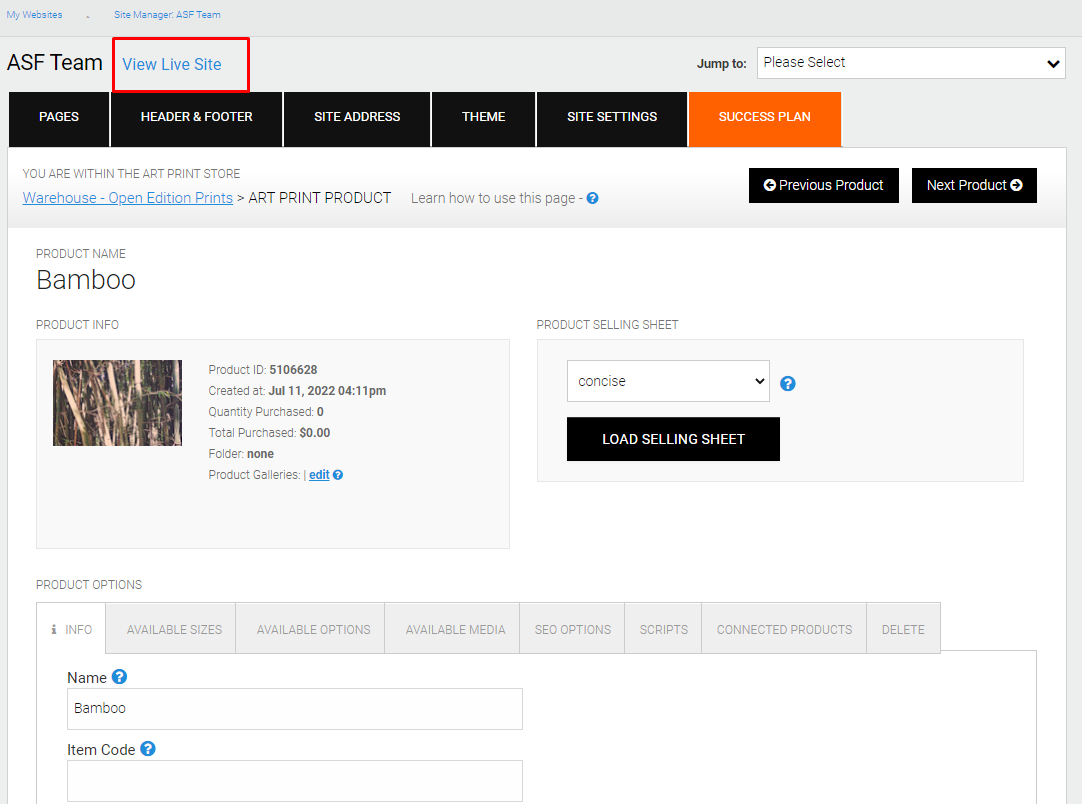Screen dimensions: 1082x804
Task: Open the Jump to 'Please Select' dropdown
Action: click(911, 63)
